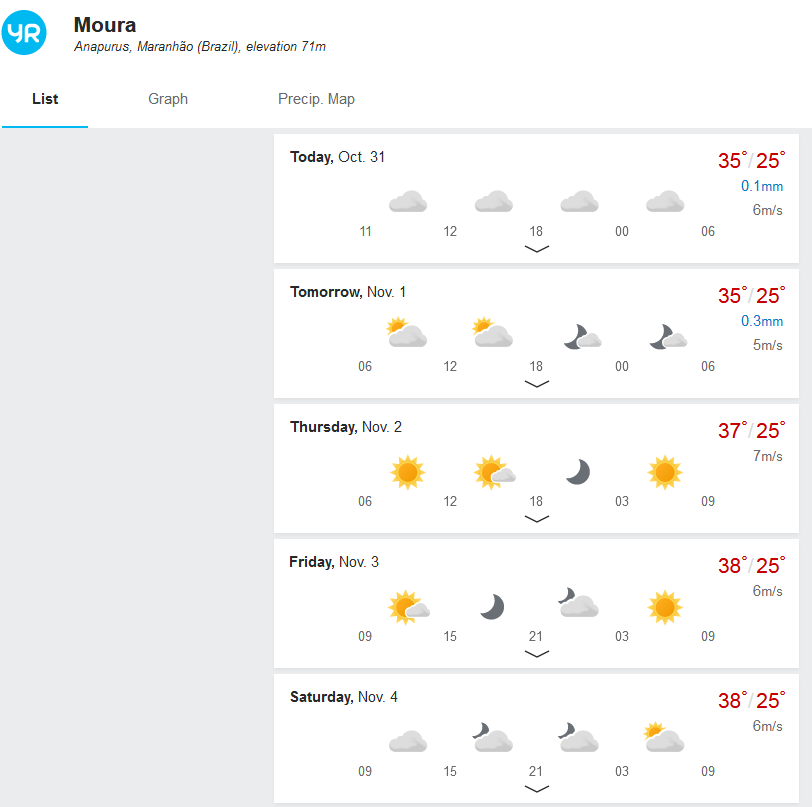This screenshot has height=807, width=812.
Task: Expand Thursday Nov. 2 forecast chevron
Action: click(537, 519)
